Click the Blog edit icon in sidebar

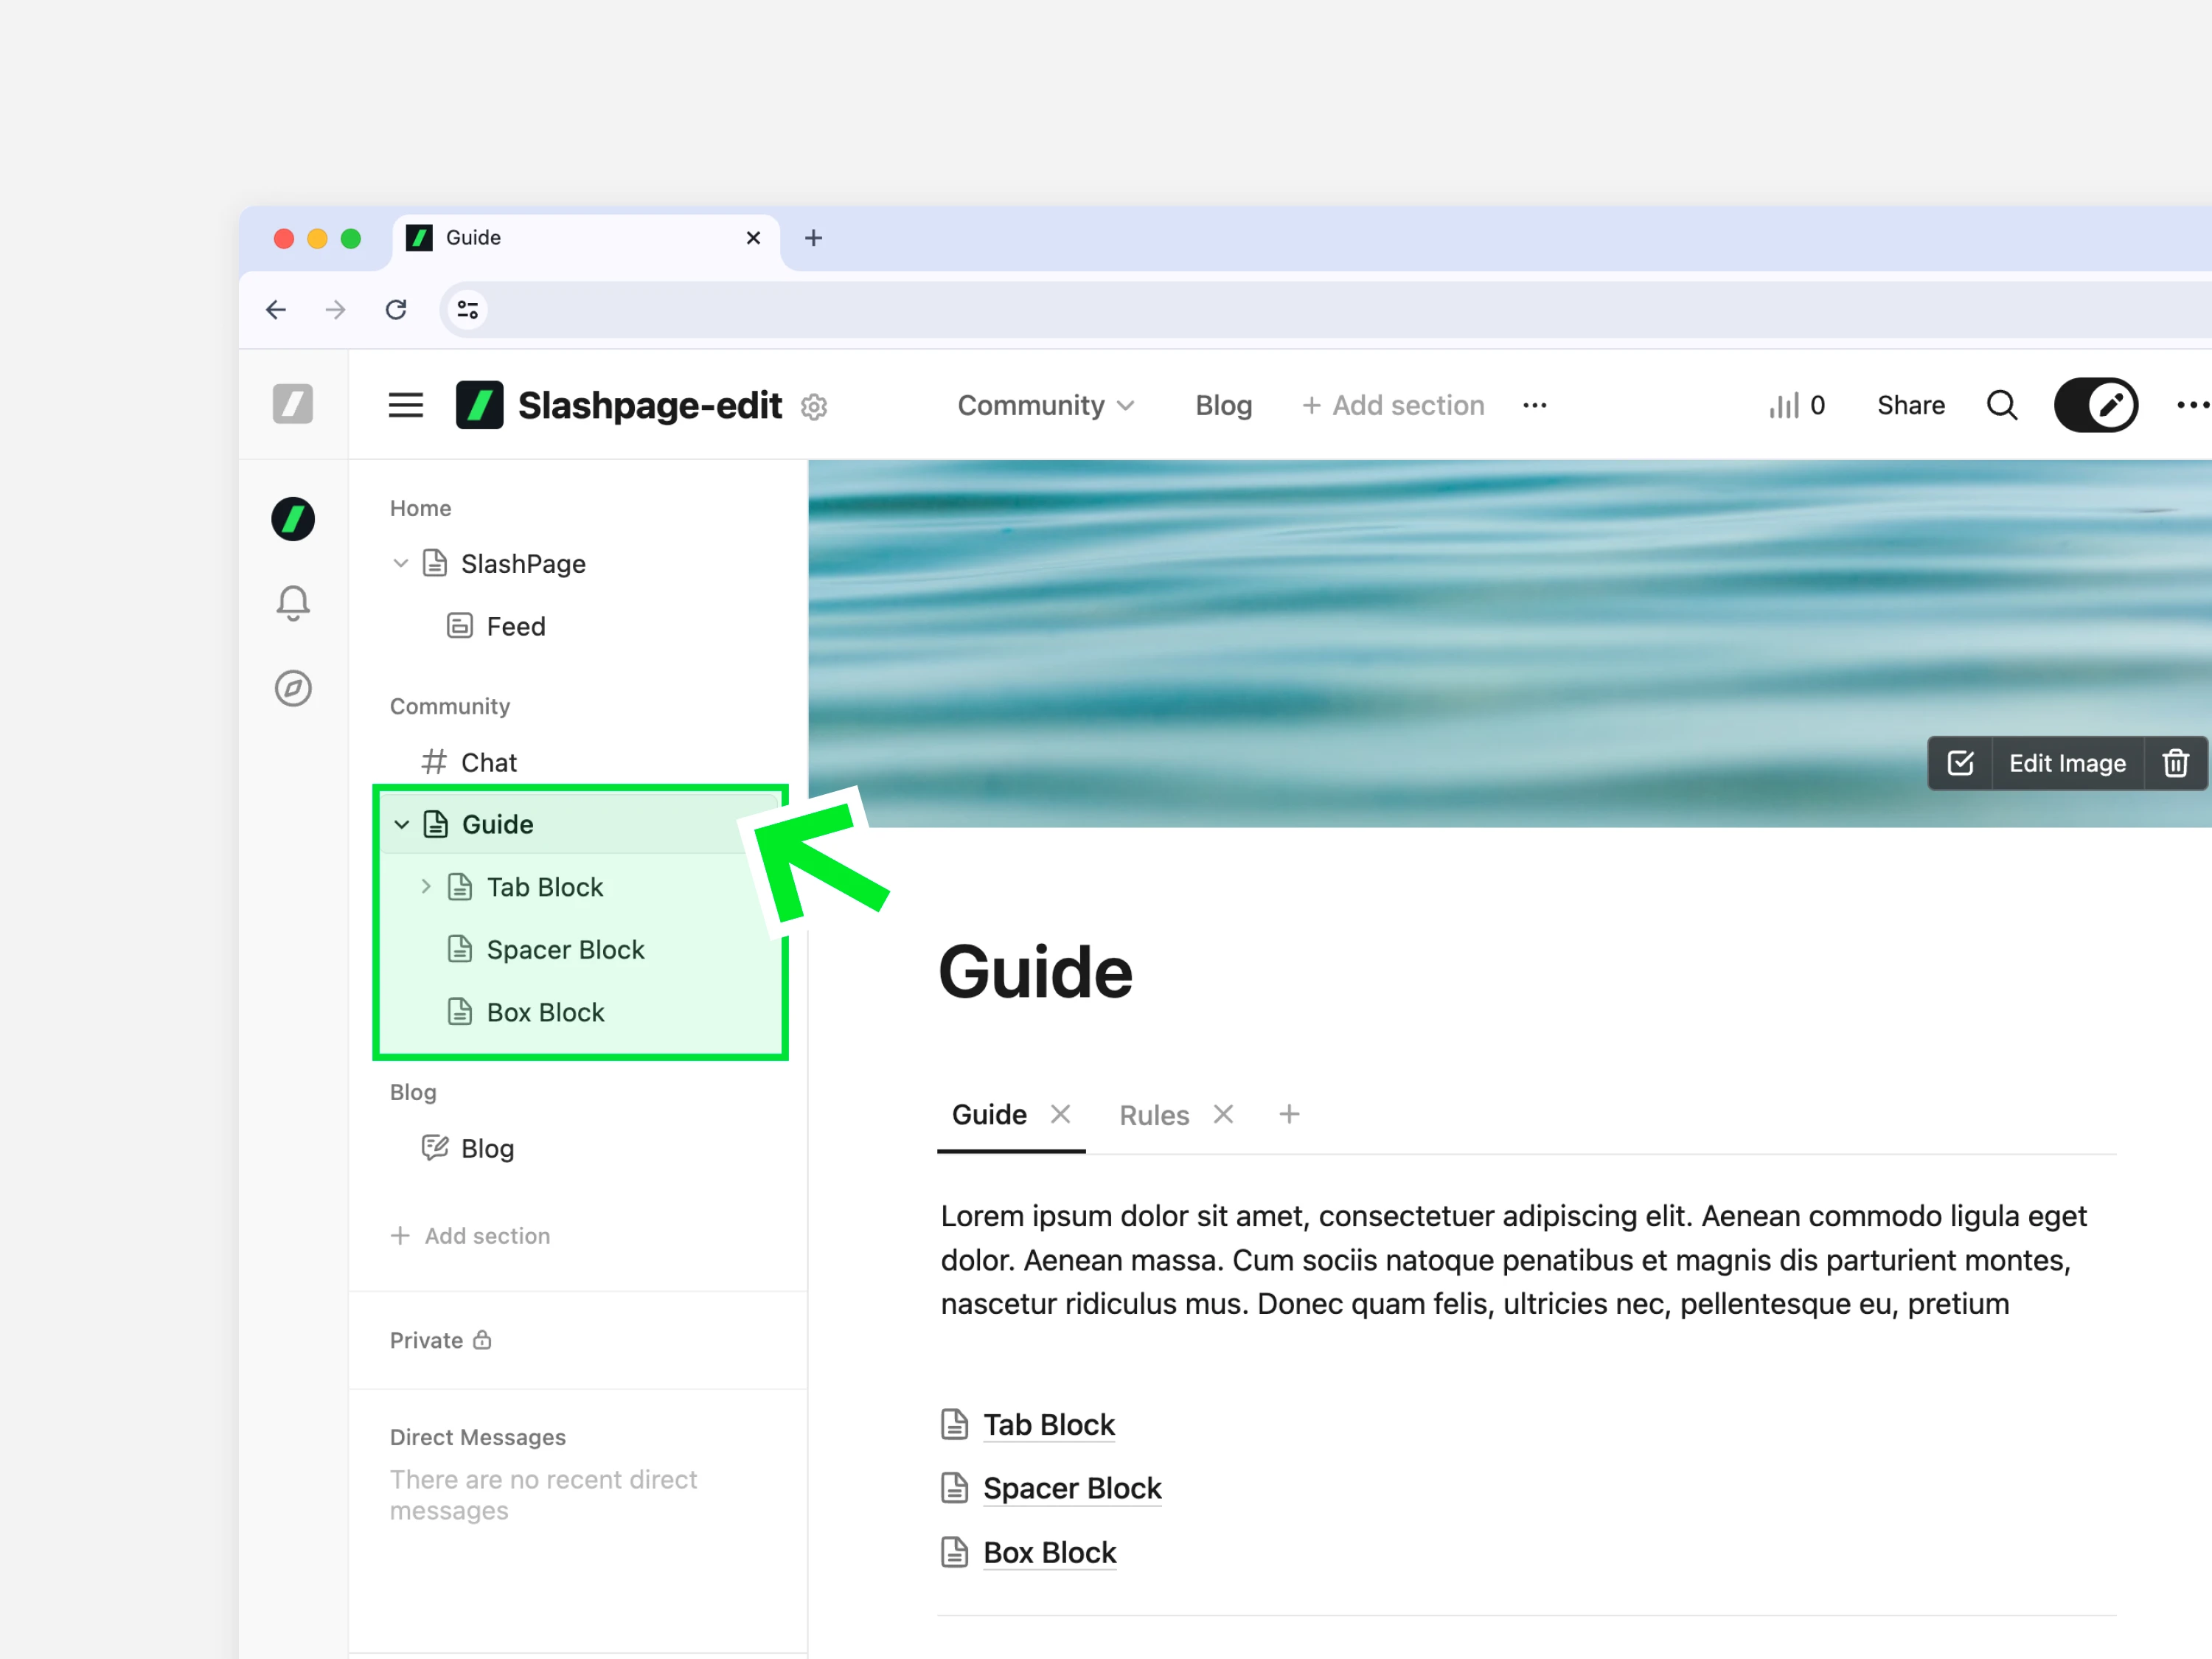pyautogui.click(x=435, y=1147)
